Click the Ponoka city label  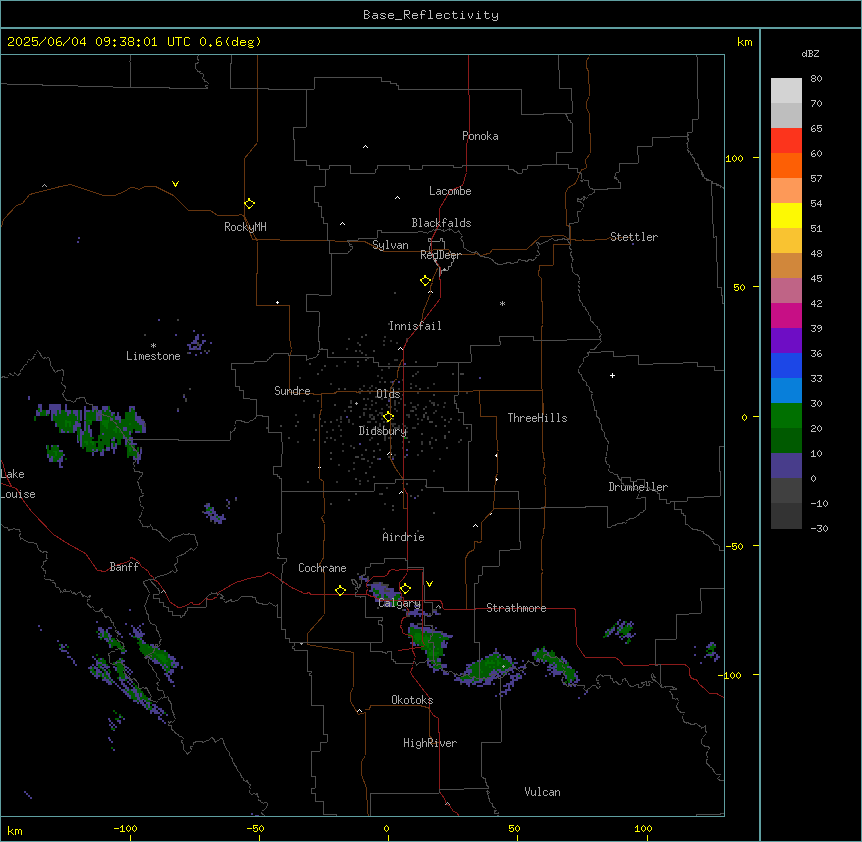[480, 136]
